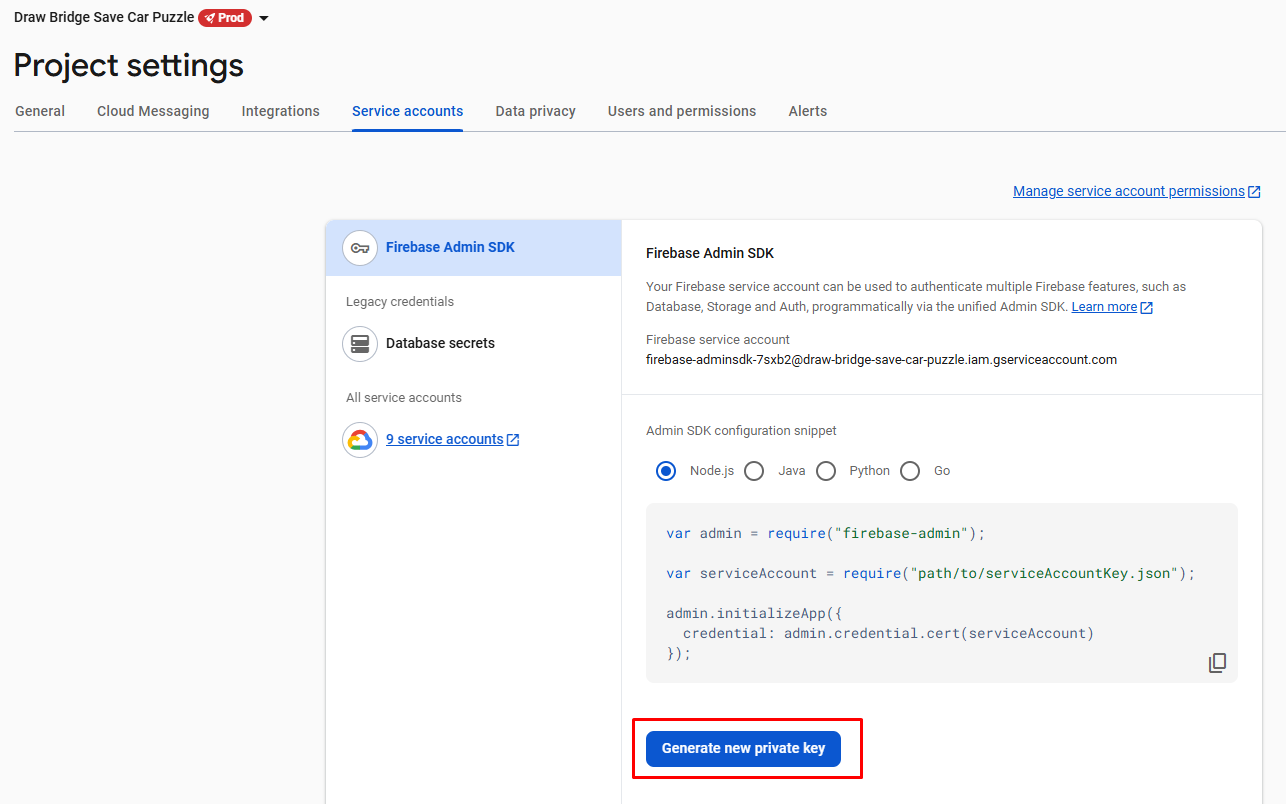1286x804 pixels.
Task: Select the Java radio button
Action: tap(754, 471)
